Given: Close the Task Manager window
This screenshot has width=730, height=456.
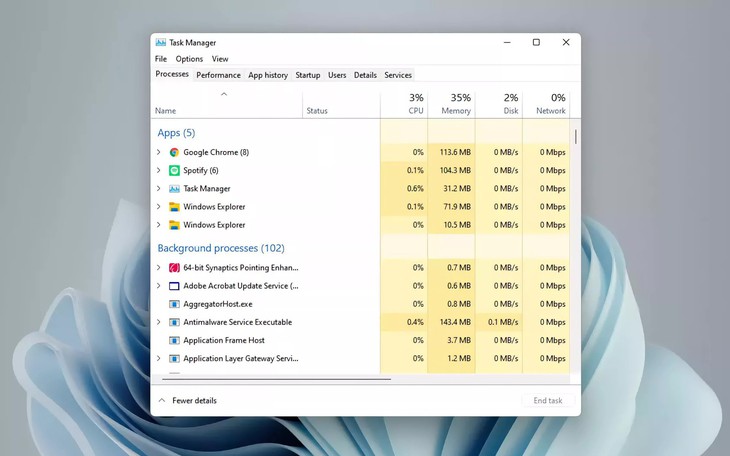Looking at the screenshot, I should (566, 42).
